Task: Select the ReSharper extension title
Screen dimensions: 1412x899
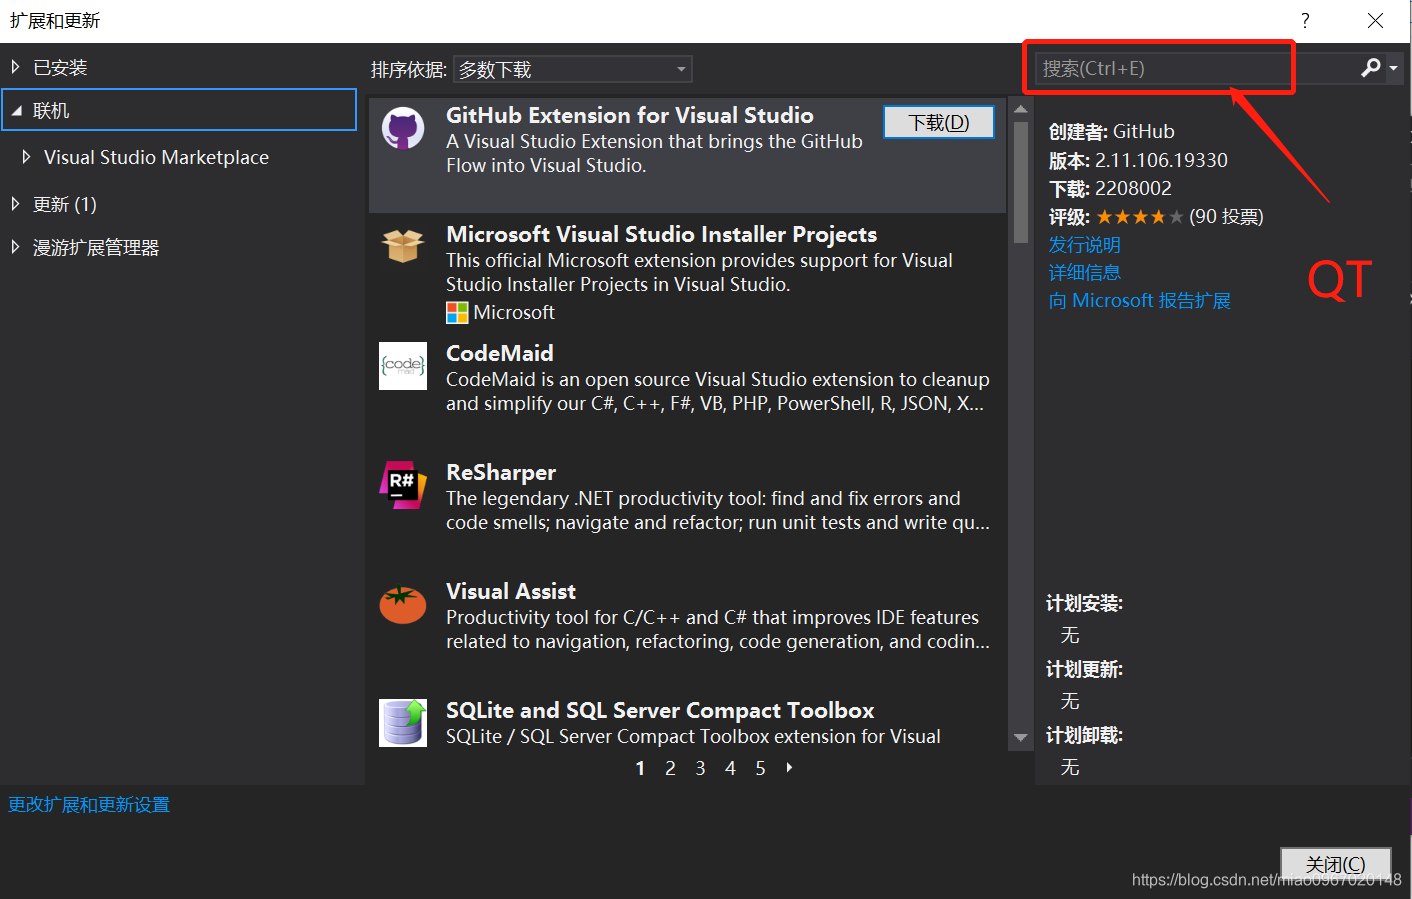Action: [501, 472]
